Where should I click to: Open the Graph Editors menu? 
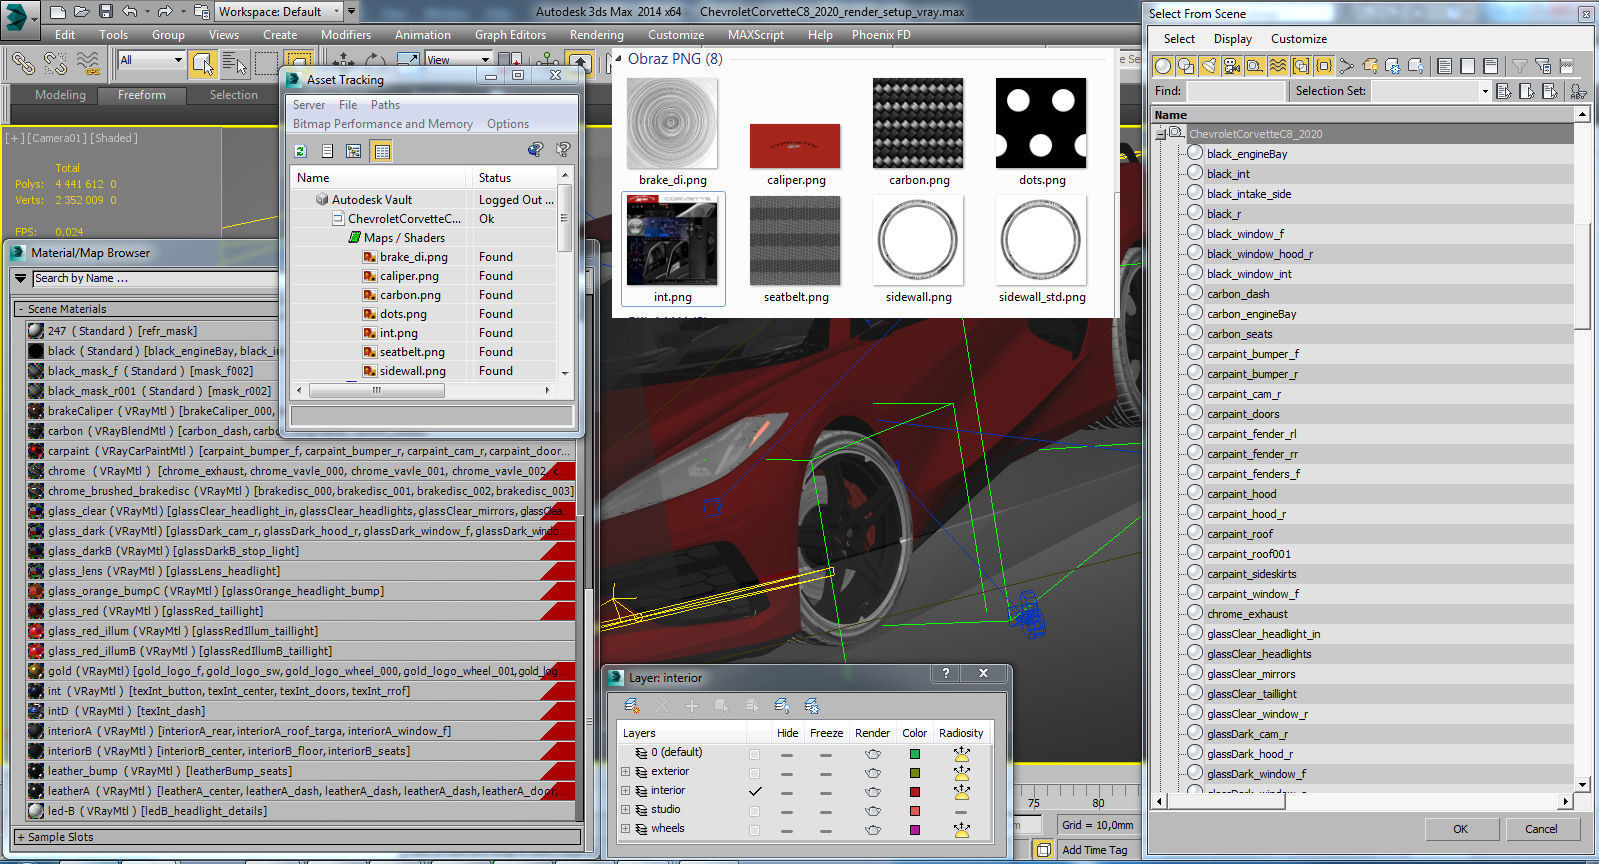pyautogui.click(x=510, y=34)
